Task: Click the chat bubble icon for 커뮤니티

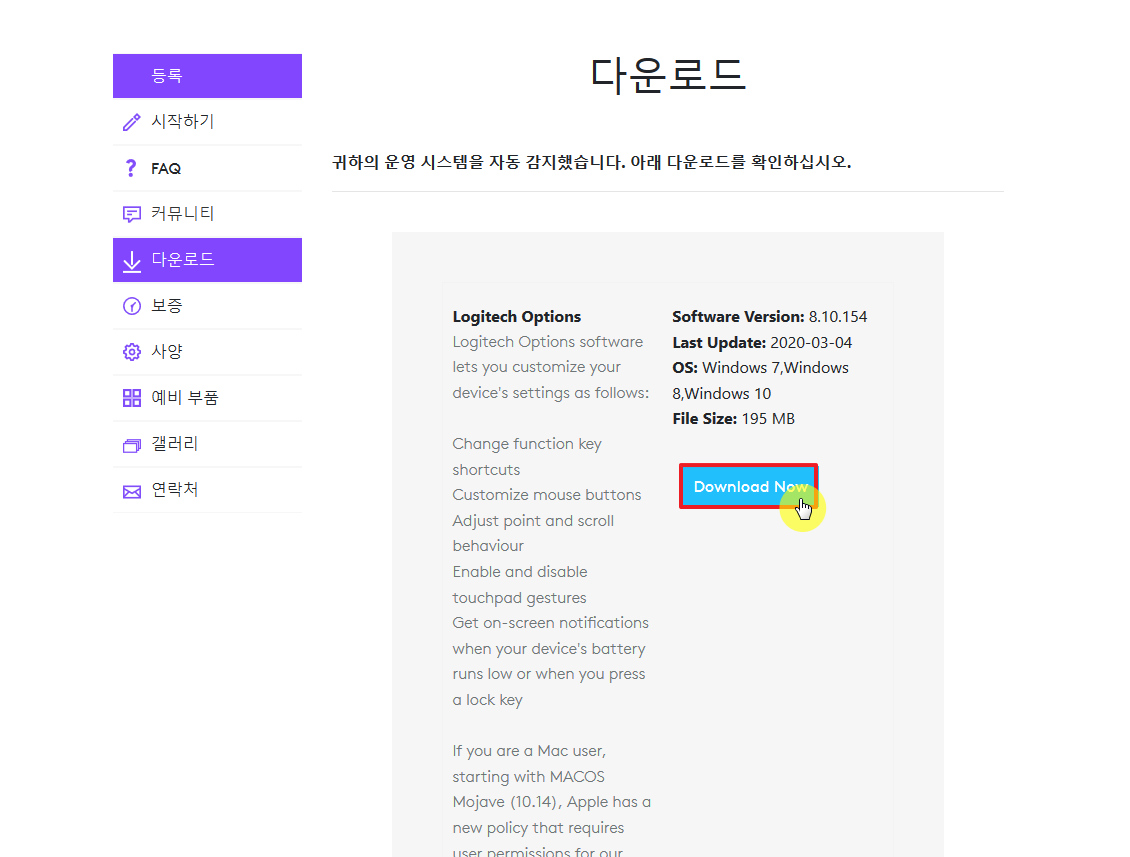Action: [x=132, y=214]
